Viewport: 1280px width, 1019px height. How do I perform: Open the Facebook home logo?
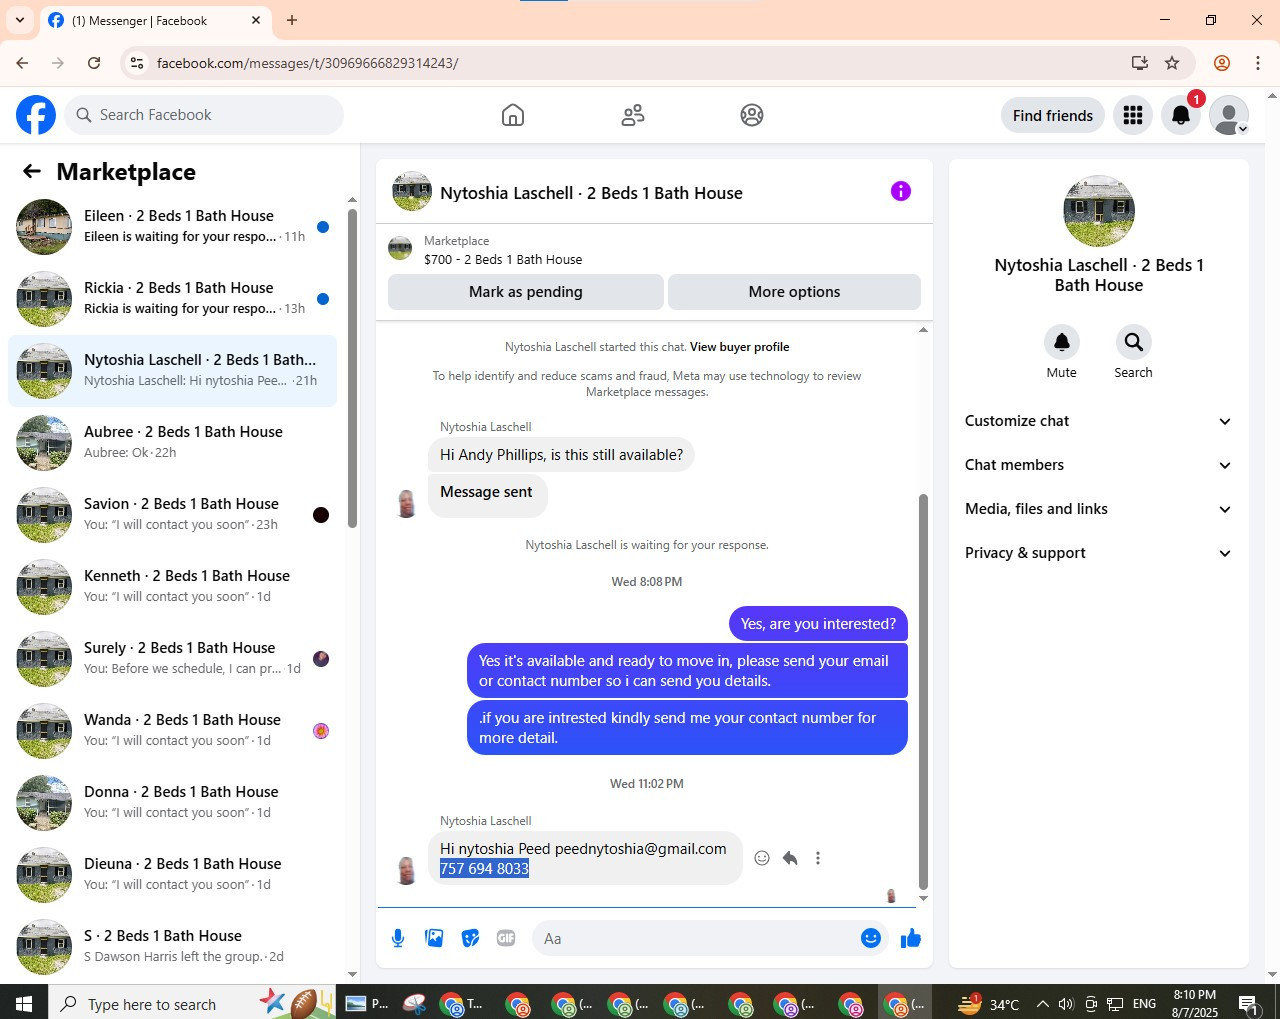point(36,115)
